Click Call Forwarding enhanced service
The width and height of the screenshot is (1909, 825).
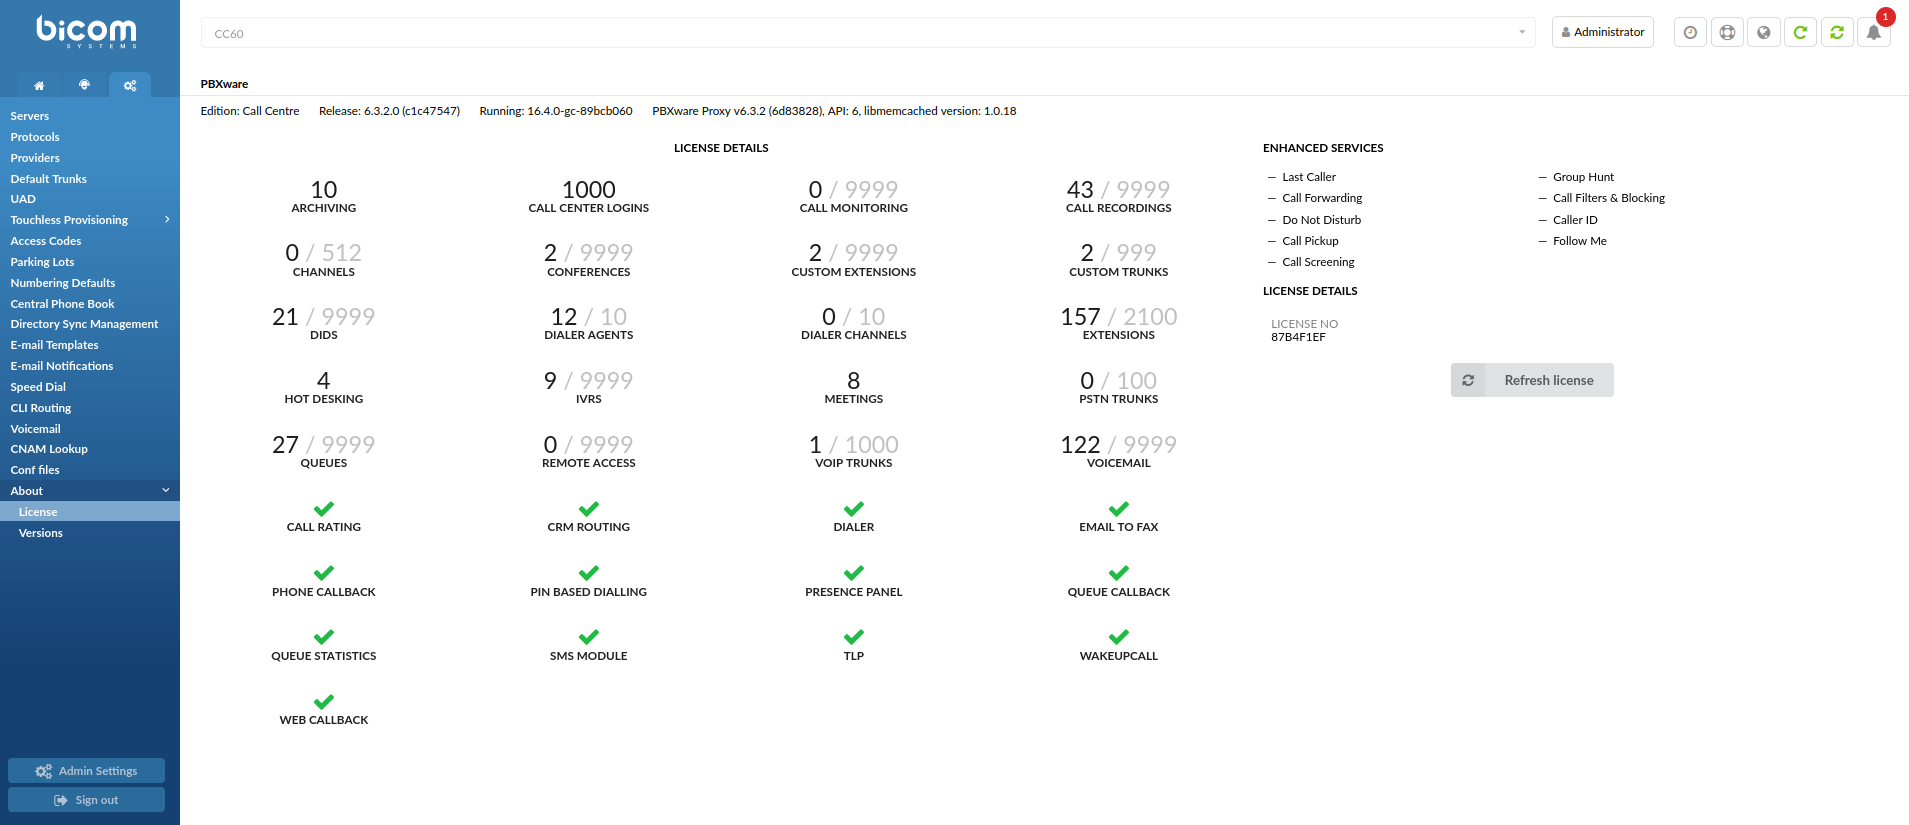(x=1322, y=198)
